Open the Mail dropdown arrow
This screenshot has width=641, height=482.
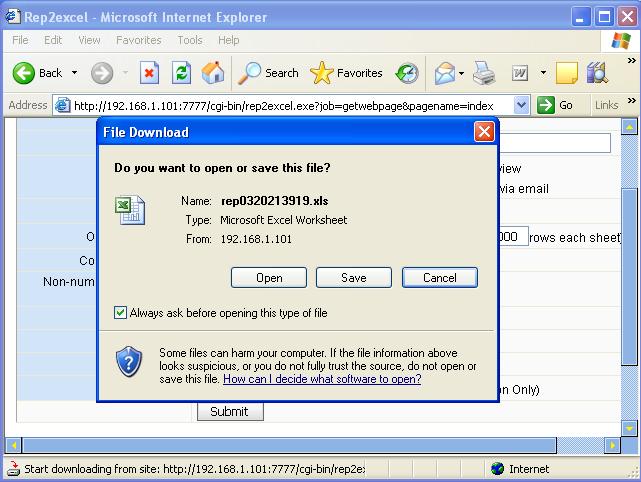462,73
